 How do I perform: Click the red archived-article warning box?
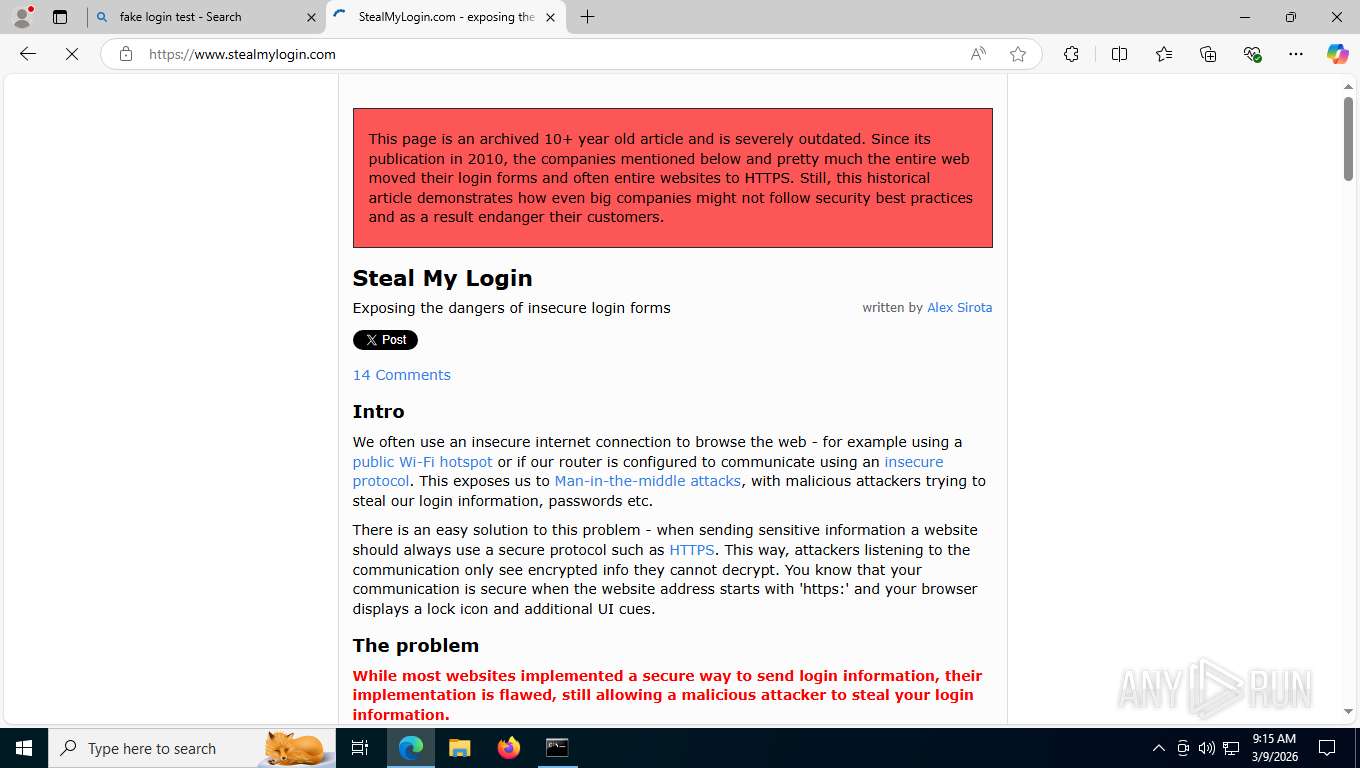pyautogui.click(x=673, y=178)
